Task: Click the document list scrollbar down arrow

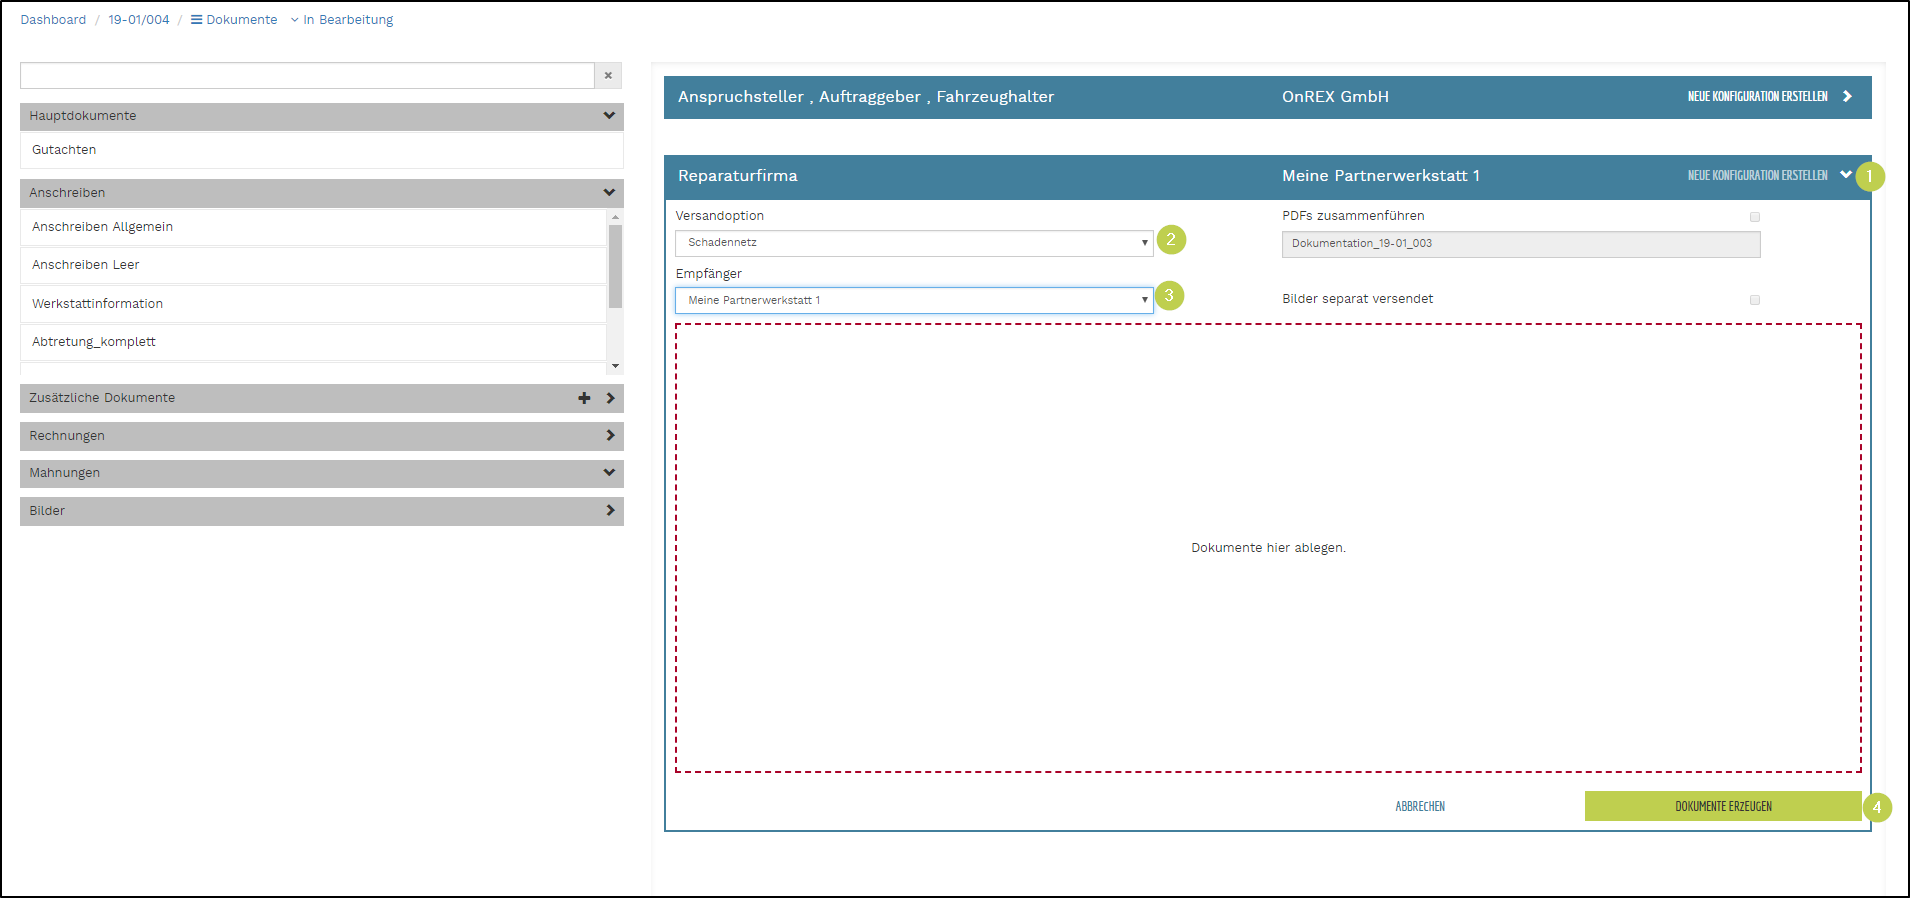Action: (615, 367)
